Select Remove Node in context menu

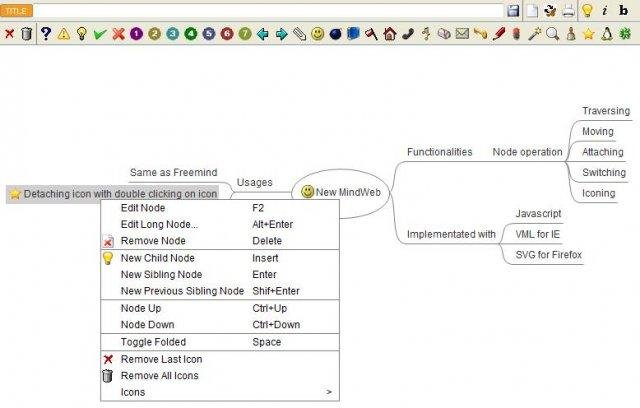click(x=220, y=241)
